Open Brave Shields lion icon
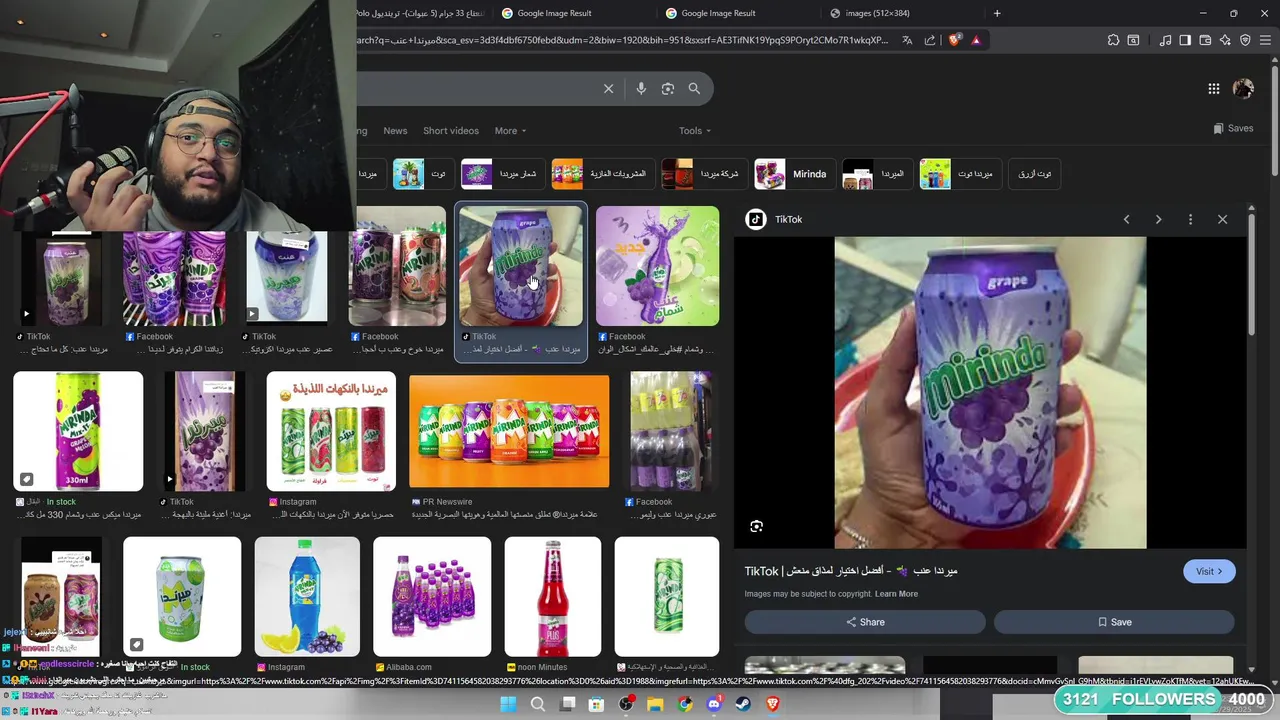 click(954, 40)
